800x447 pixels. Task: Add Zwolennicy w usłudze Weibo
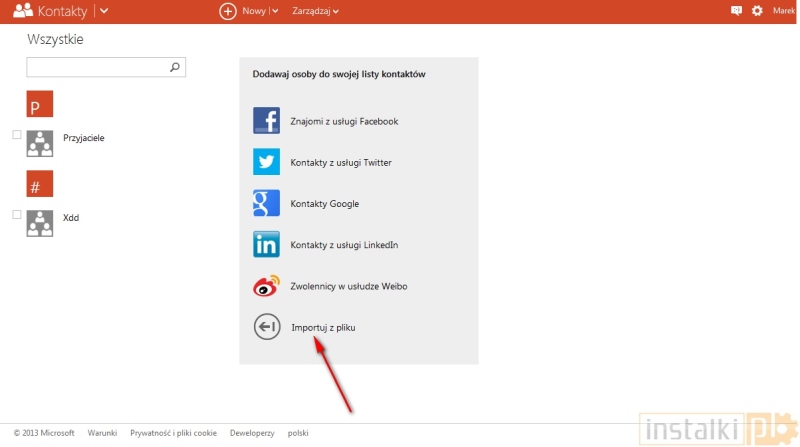pos(348,286)
